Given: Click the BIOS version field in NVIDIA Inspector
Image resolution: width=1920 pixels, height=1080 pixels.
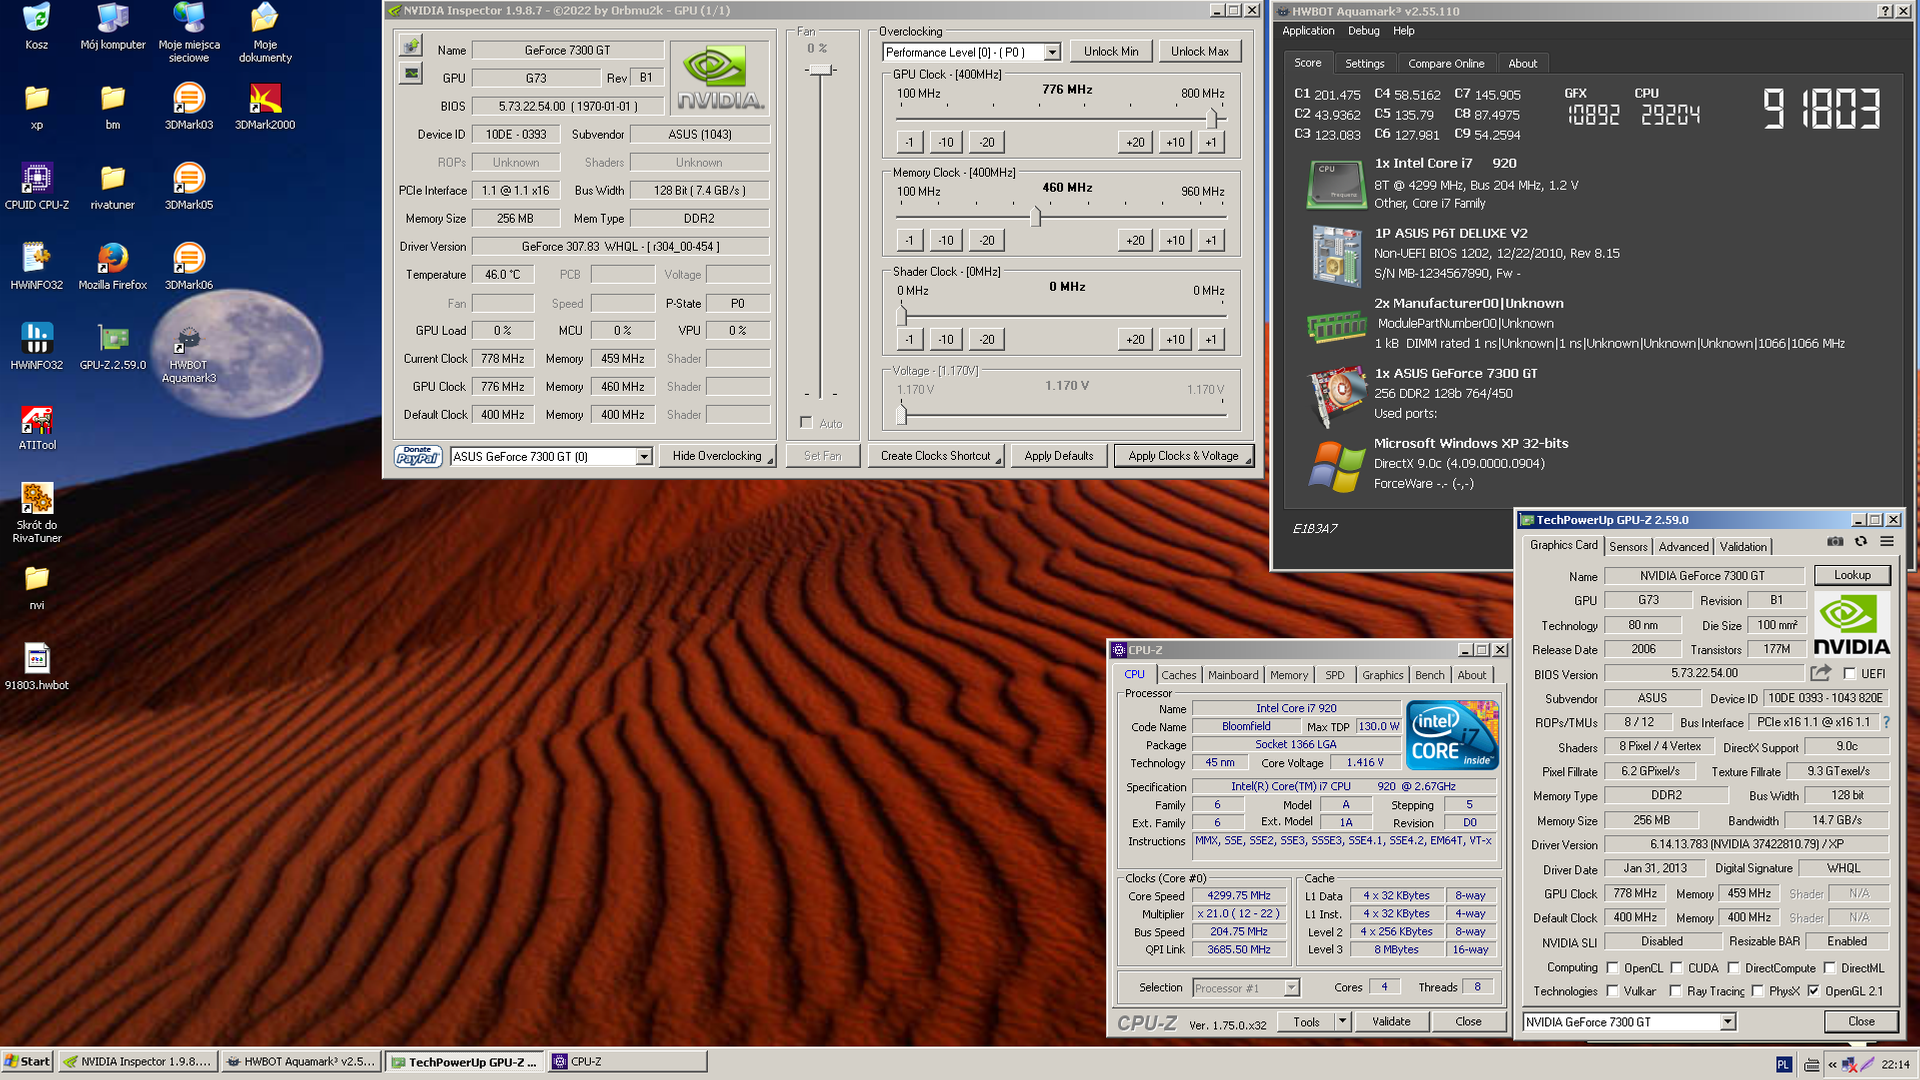Looking at the screenshot, I should 567,106.
